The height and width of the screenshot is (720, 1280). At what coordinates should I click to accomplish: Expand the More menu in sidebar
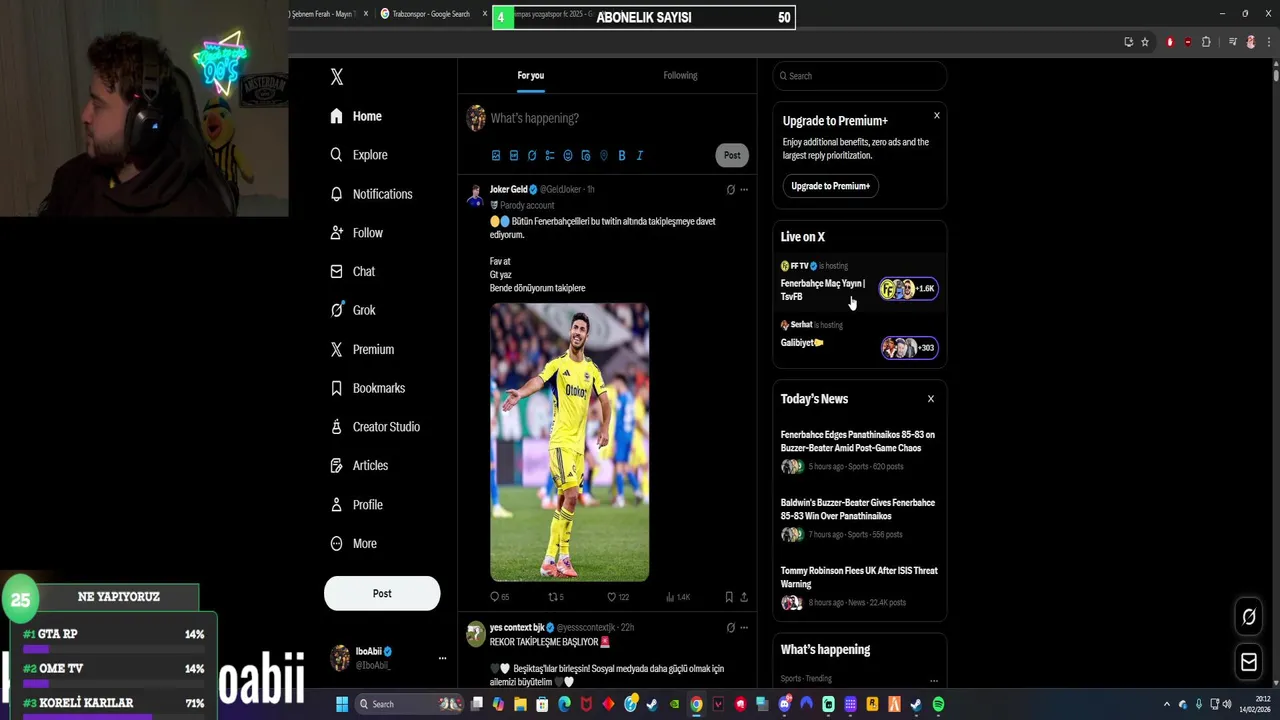click(x=353, y=544)
